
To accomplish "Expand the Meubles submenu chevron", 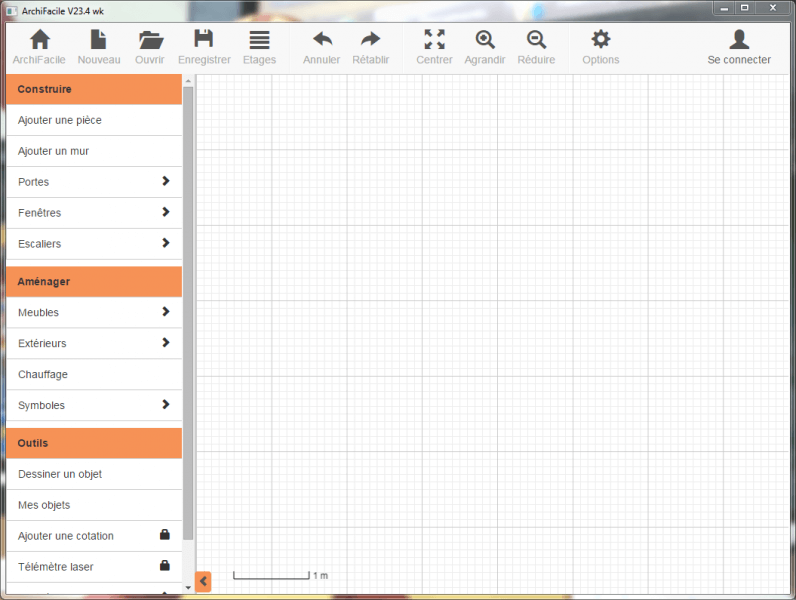I will [x=165, y=312].
